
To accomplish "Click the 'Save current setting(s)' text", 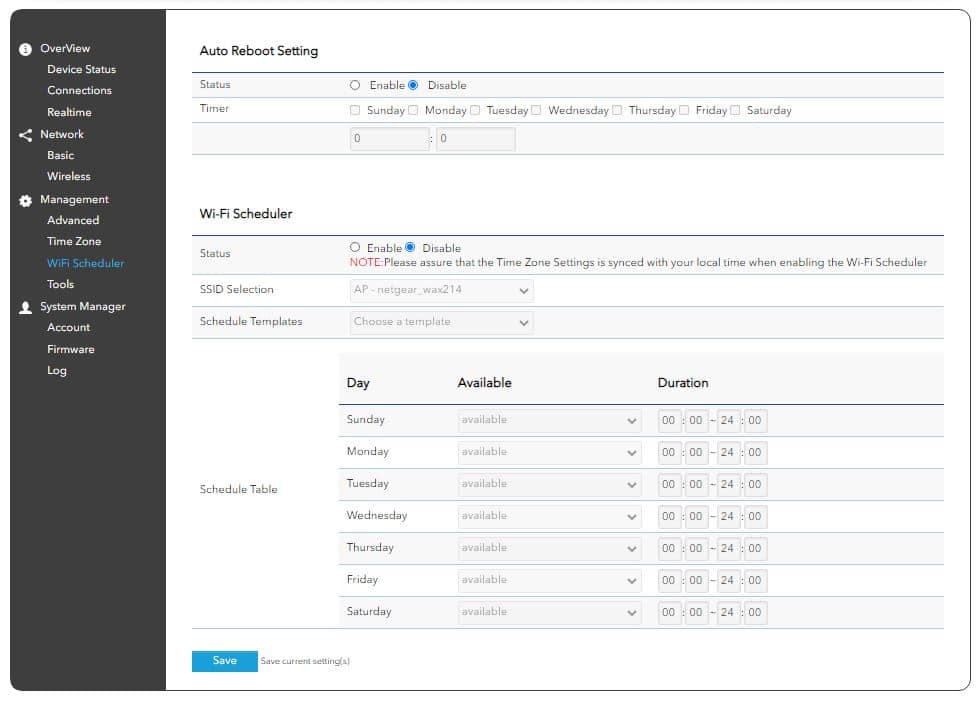I will point(305,661).
